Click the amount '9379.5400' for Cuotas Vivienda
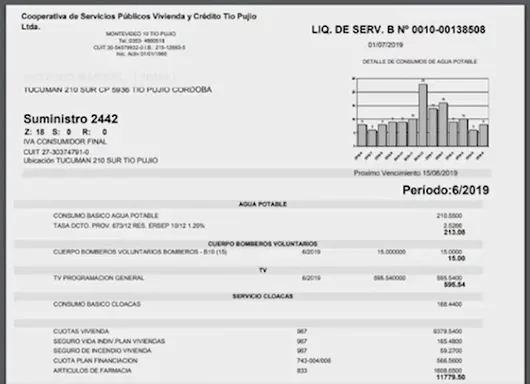 (448, 331)
